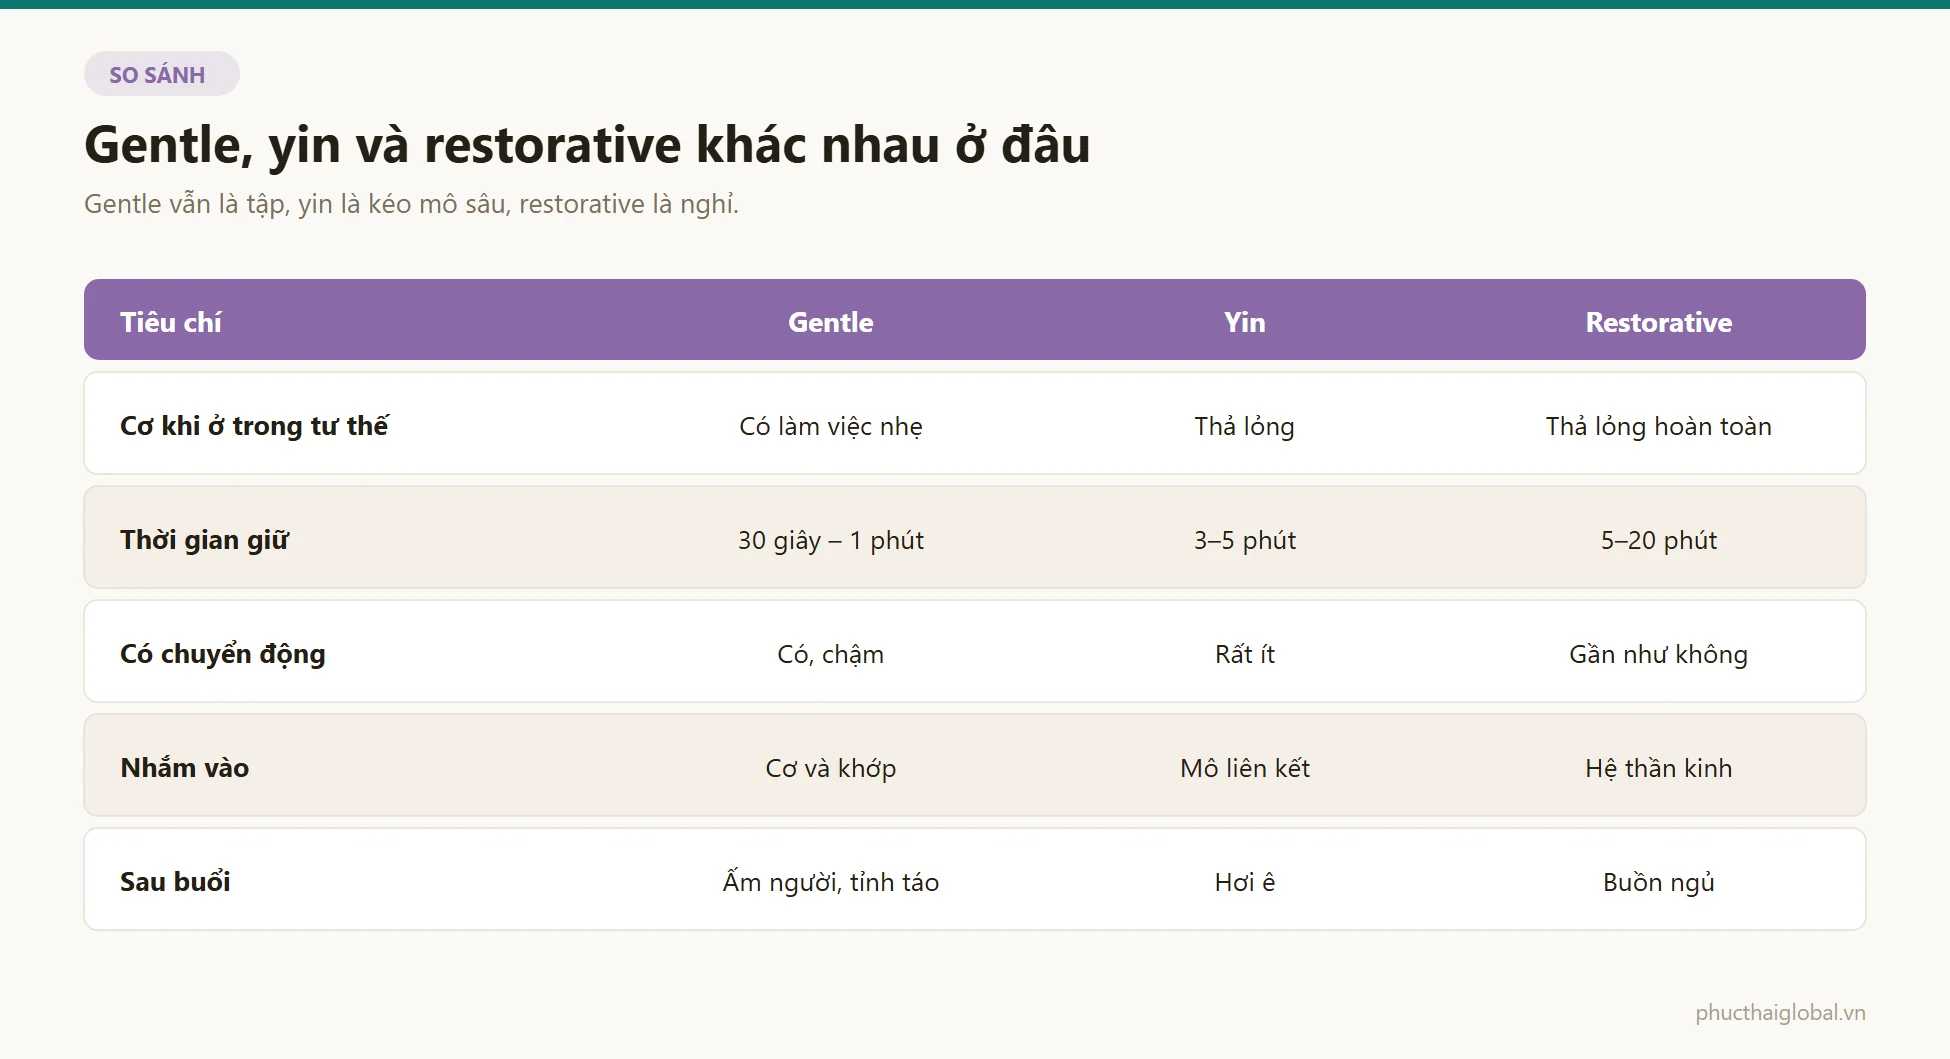Click the subtitle starting 'Gentle vẫn là tập'
1950x1059 pixels.
pos(411,204)
